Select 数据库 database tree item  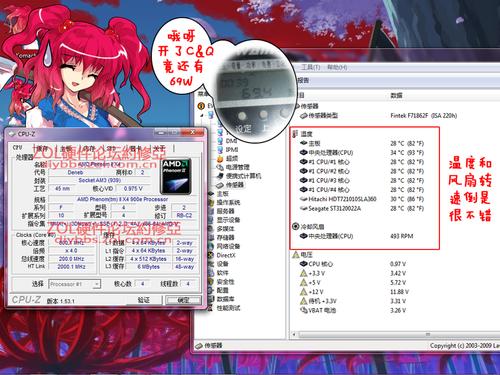pos(225,299)
